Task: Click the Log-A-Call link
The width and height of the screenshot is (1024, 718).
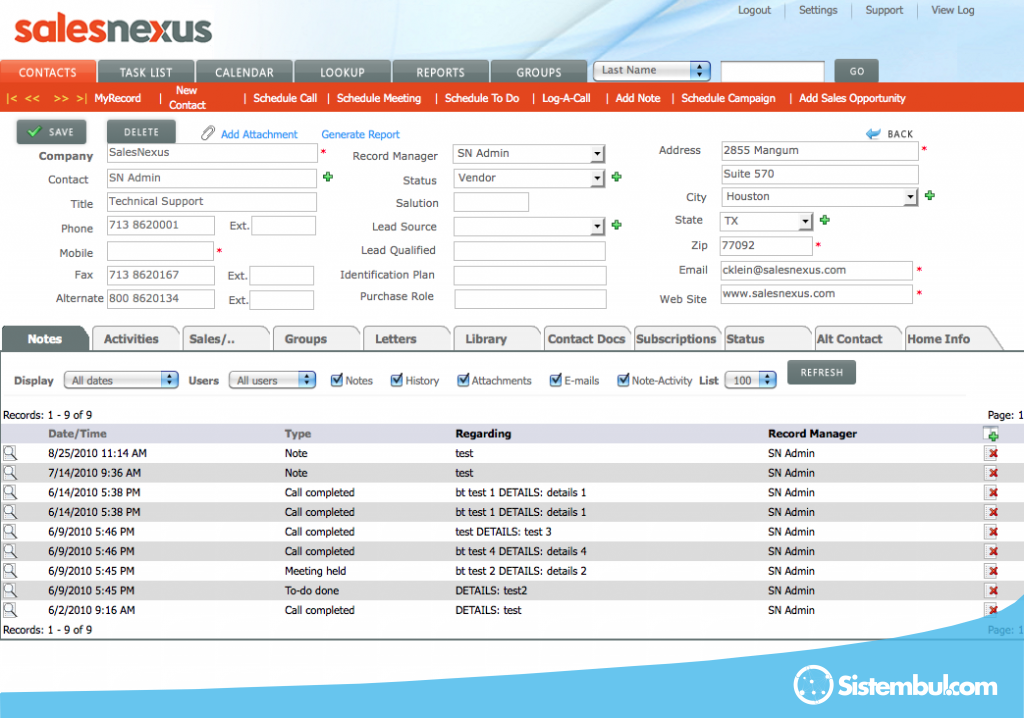Action: [566, 98]
